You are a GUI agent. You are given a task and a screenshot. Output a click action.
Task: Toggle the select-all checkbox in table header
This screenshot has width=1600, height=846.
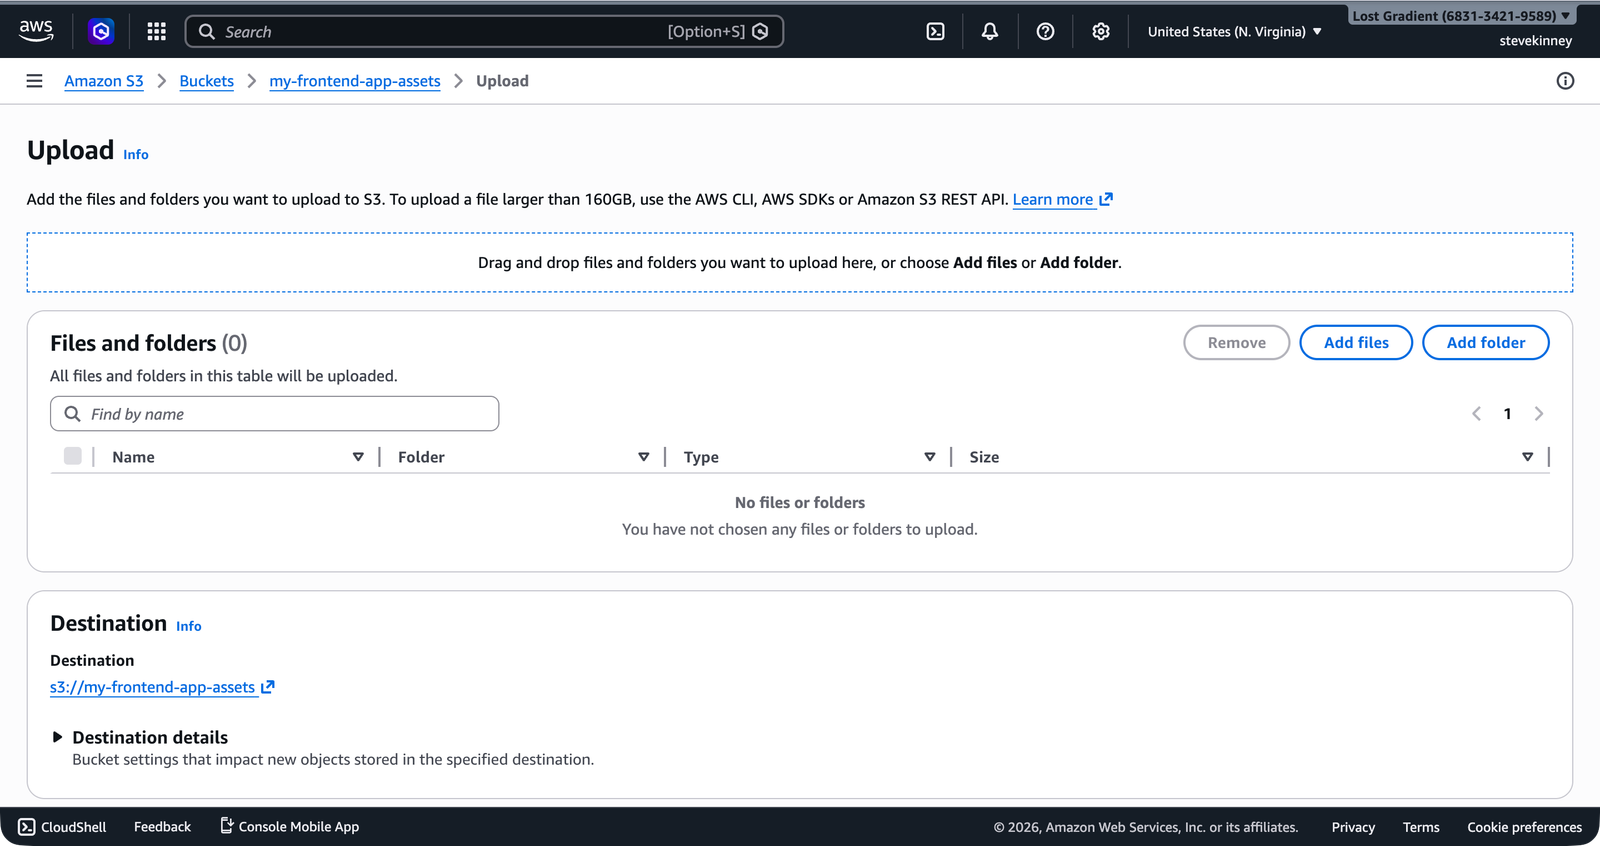[72, 456]
